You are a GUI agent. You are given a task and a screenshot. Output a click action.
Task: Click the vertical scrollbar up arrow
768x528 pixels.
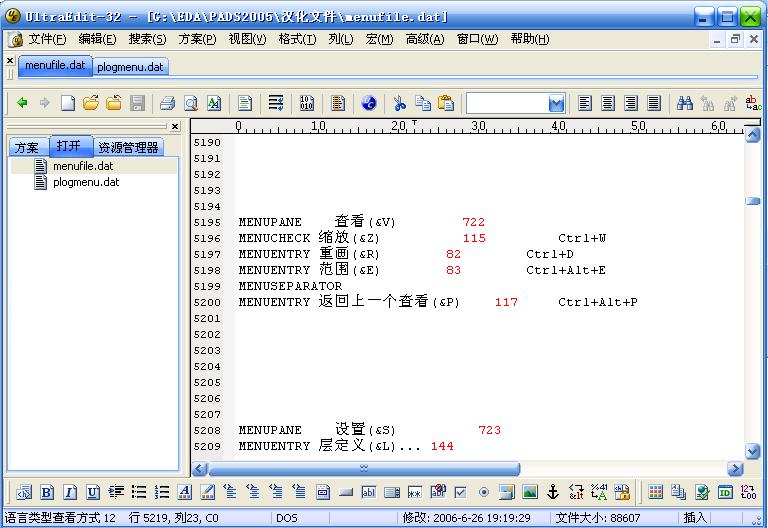tap(752, 135)
